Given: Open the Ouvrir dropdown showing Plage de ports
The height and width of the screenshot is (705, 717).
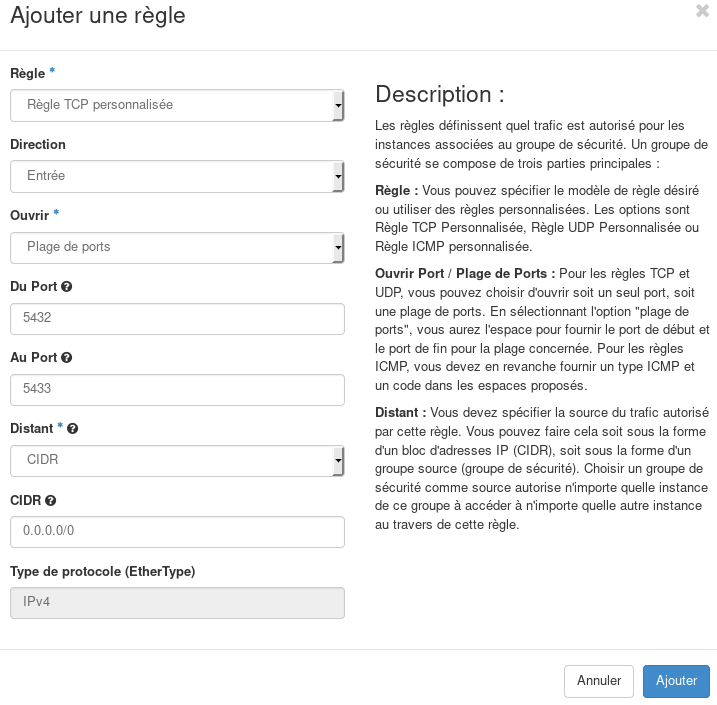Looking at the screenshot, I should pyautogui.click(x=177, y=247).
